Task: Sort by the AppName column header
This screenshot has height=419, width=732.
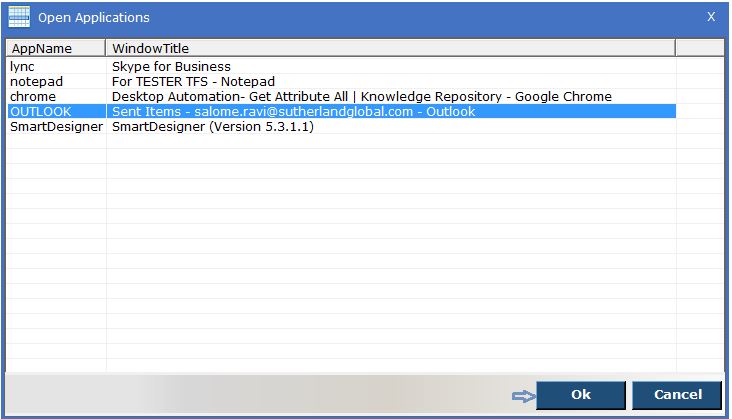Action: click(55, 48)
